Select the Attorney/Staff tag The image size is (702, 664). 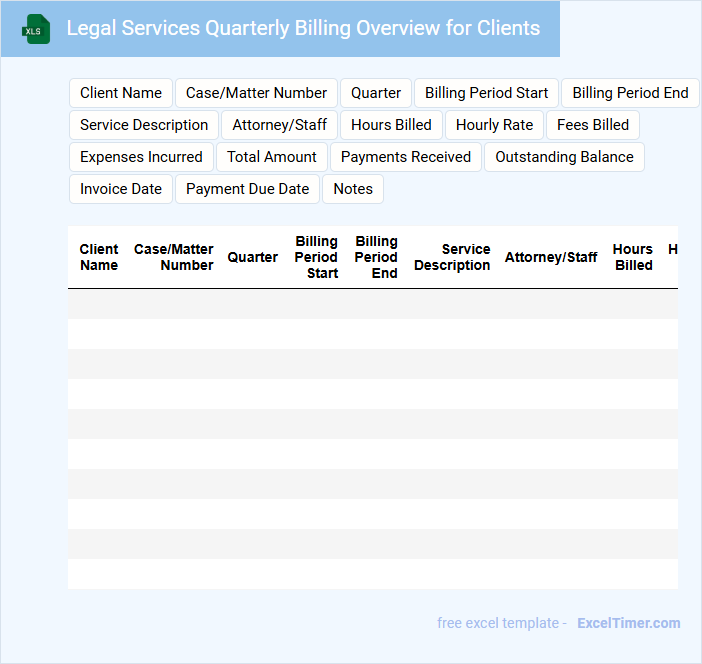point(279,125)
